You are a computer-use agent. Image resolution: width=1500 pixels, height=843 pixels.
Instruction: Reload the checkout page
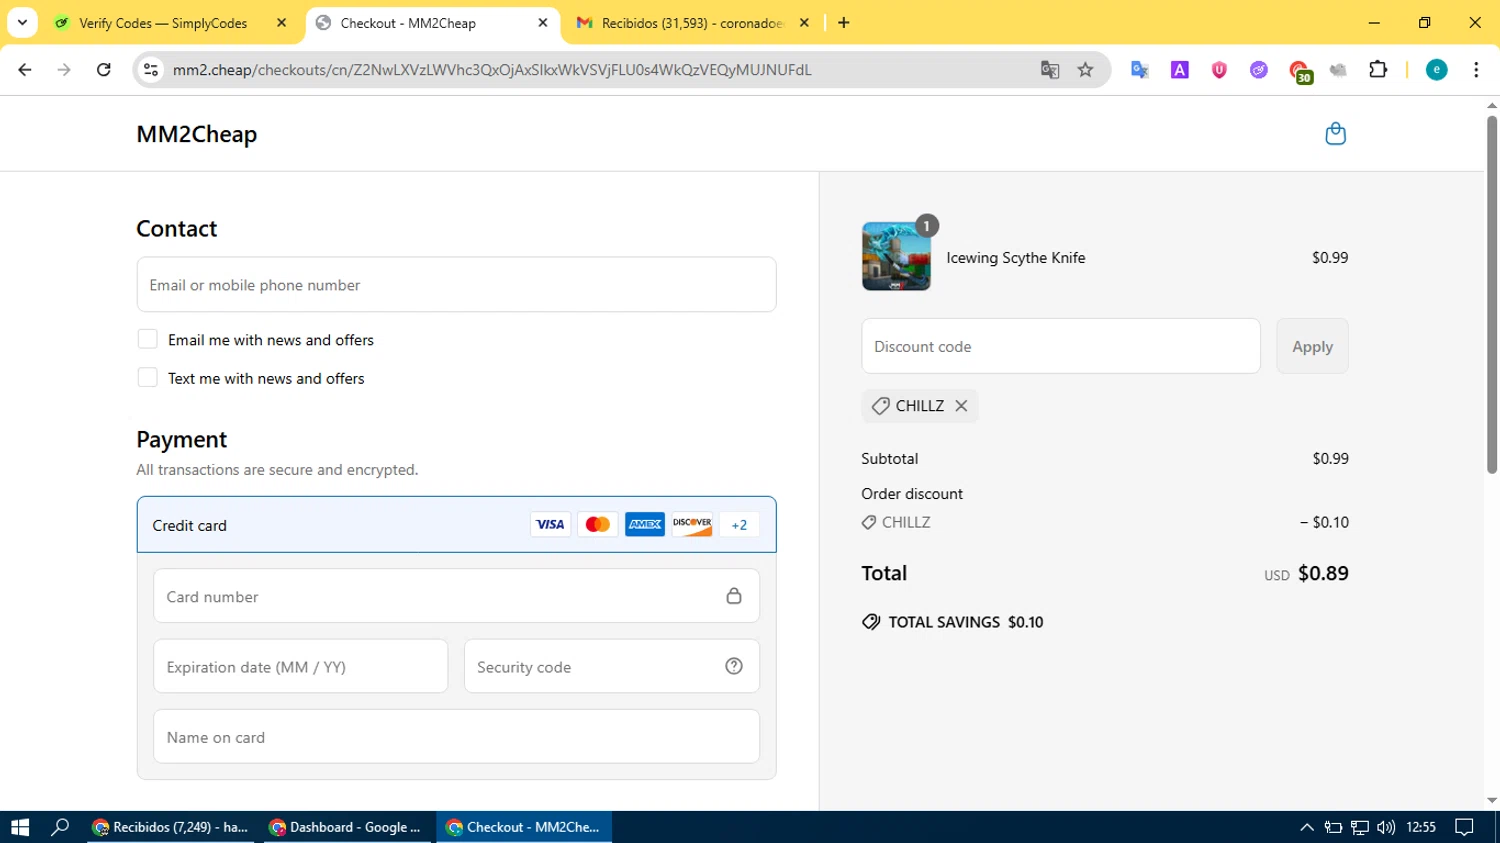[x=103, y=70]
